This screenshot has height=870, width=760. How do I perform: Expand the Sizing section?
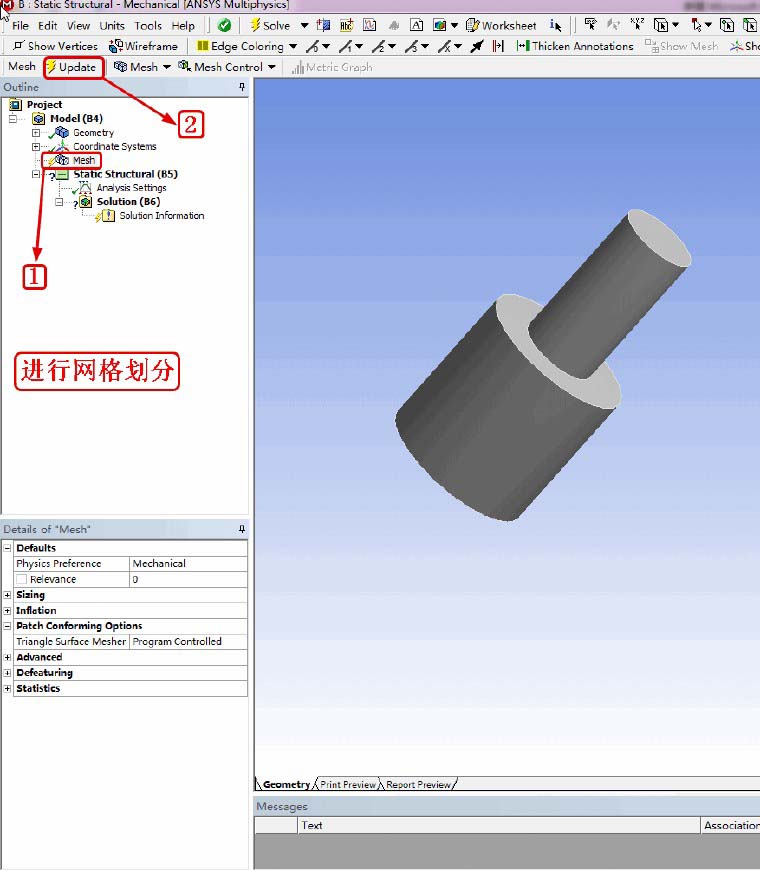click(7, 595)
